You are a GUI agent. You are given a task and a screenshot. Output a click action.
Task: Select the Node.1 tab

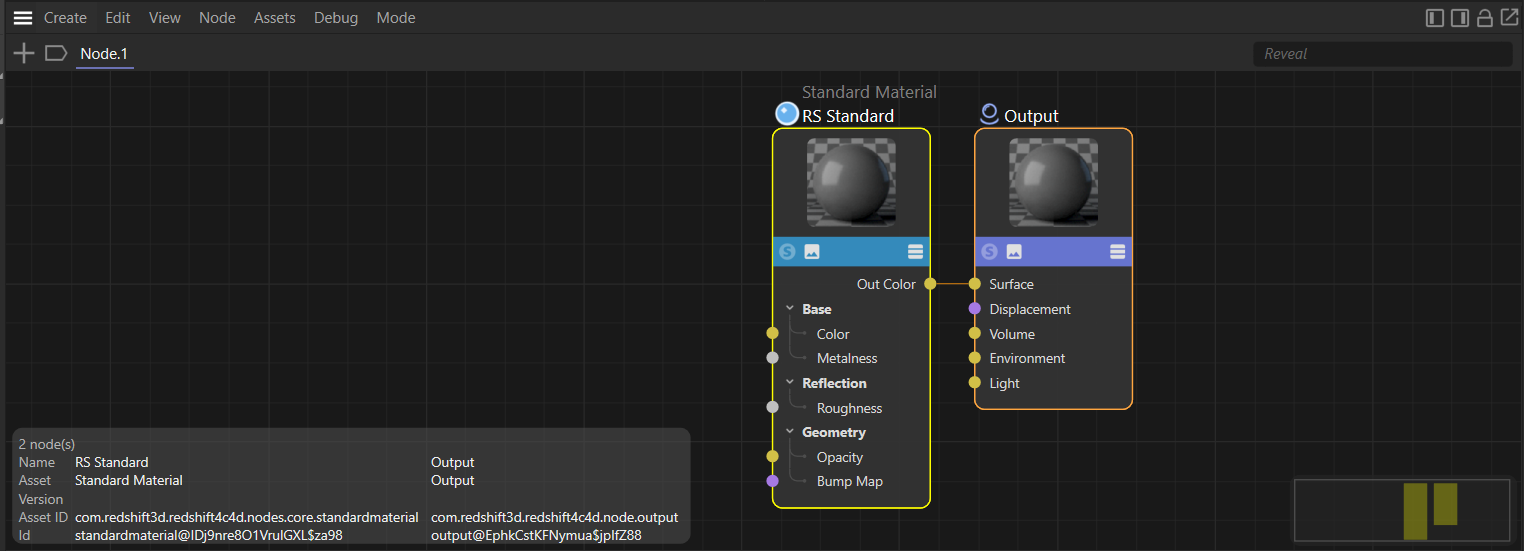coord(104,54)
